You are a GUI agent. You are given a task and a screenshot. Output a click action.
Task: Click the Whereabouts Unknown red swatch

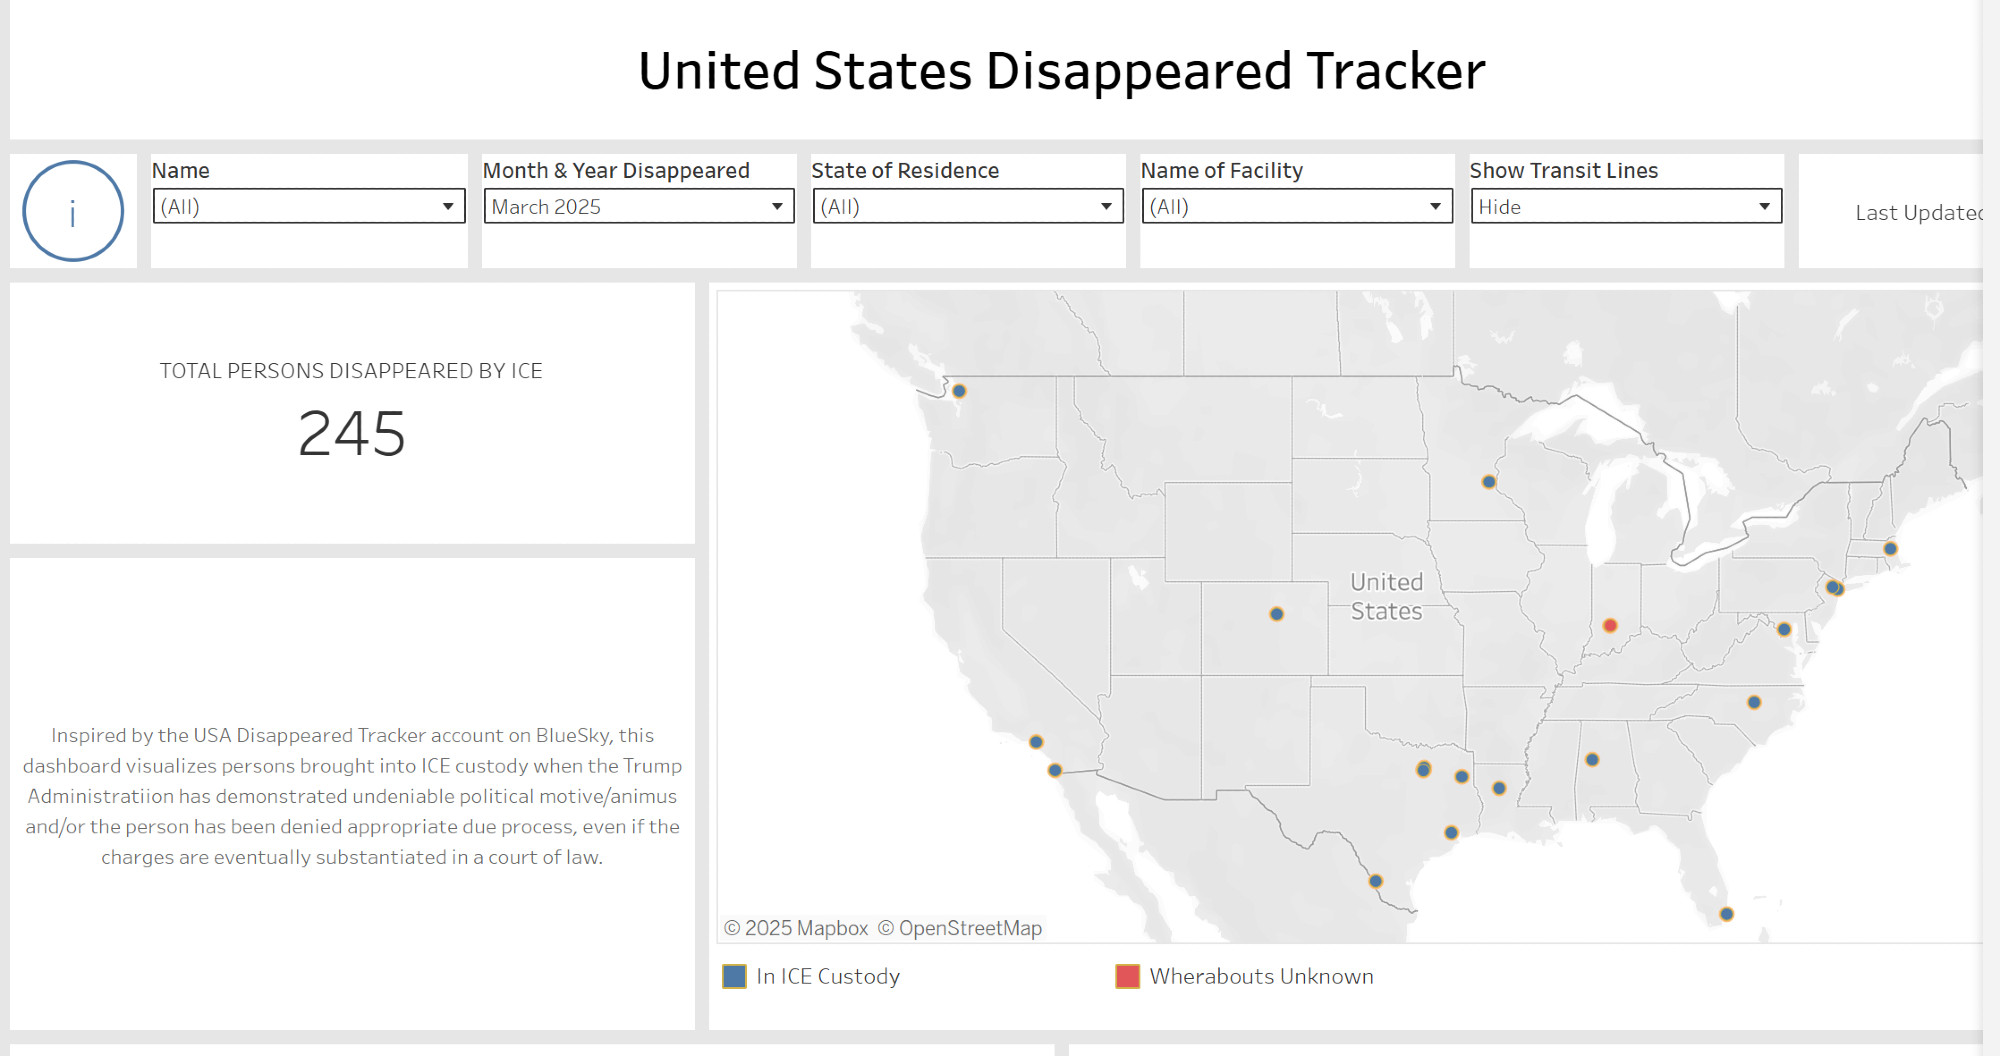click(1127, 976)
